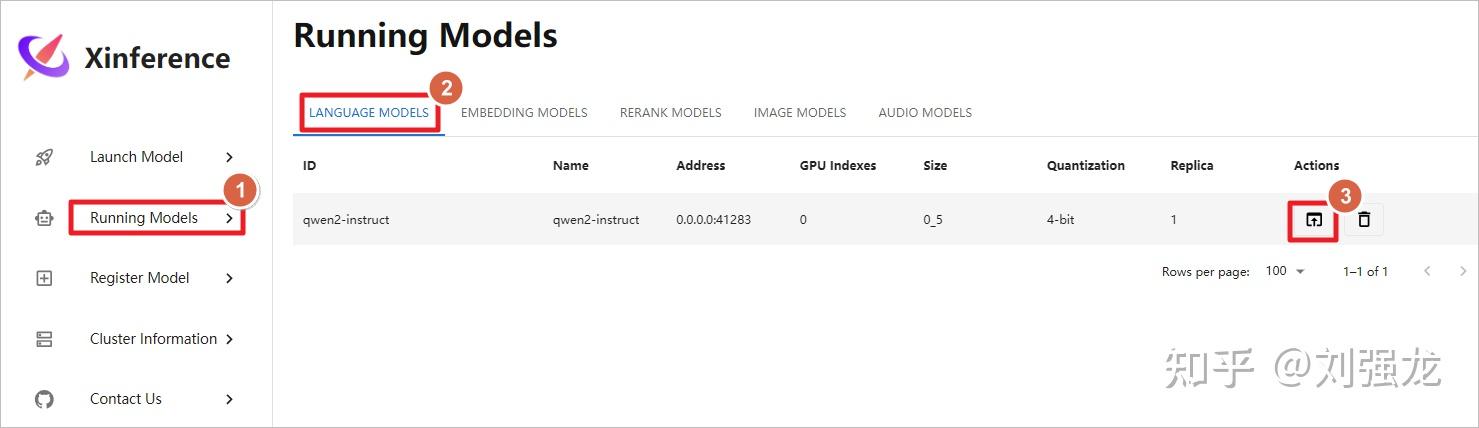Expand the Cluster Information chevron
The height and width of the screenshot is (428, 1479).
(229, 339)
